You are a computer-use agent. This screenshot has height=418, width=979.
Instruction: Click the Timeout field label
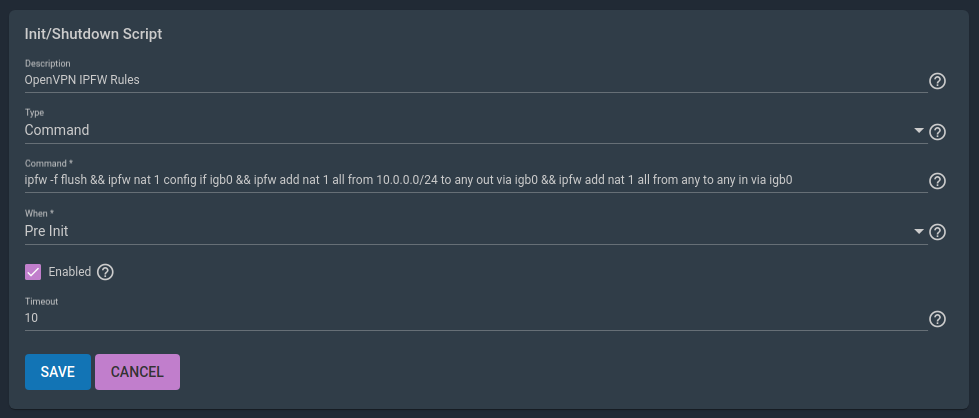pos(41,301)
